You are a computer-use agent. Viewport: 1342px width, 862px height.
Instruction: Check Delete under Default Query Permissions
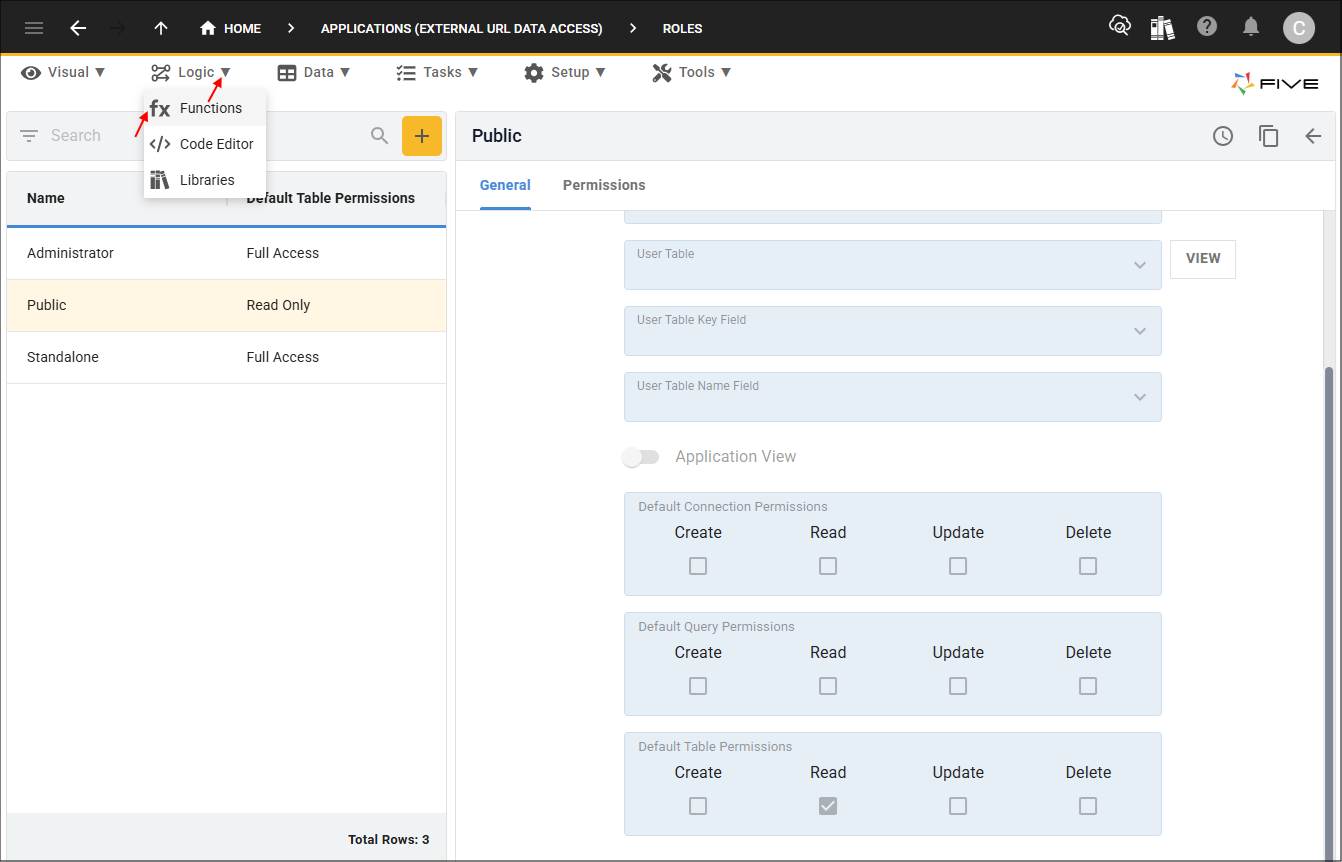point(1088,686)
